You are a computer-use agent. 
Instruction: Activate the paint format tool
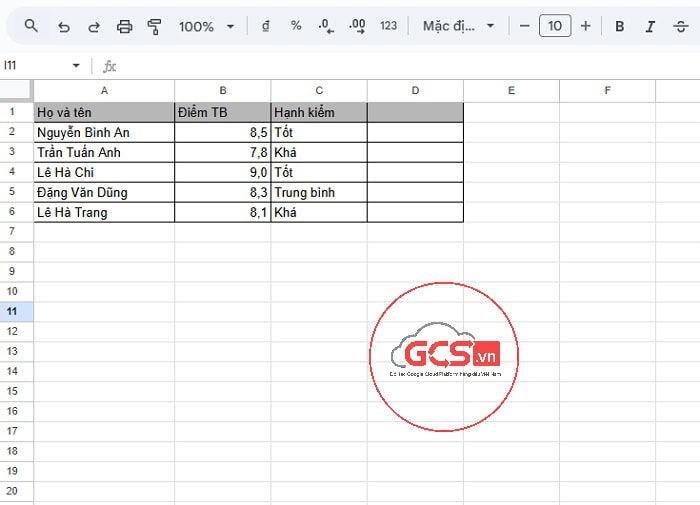tap(154, 26)
